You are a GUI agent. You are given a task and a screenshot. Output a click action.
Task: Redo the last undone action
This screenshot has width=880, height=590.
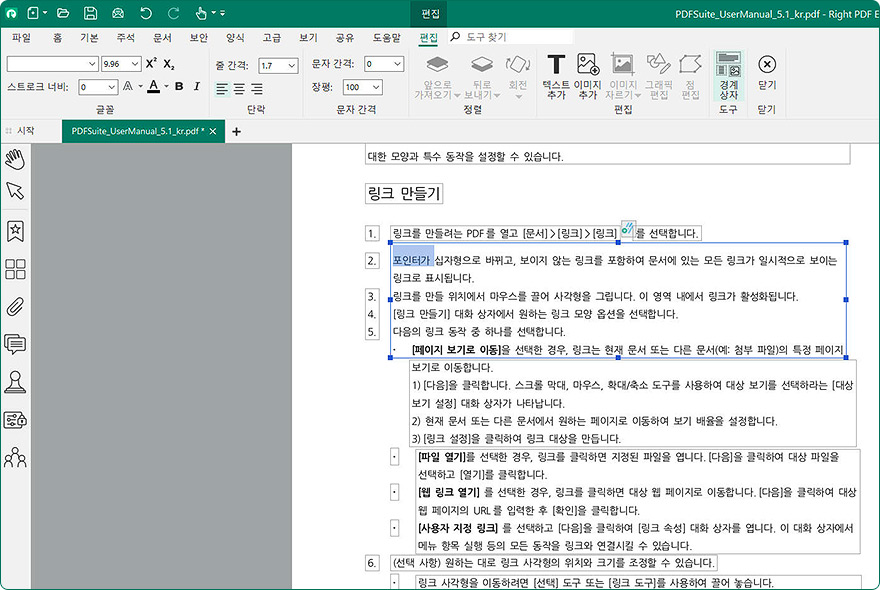(173, 13)
